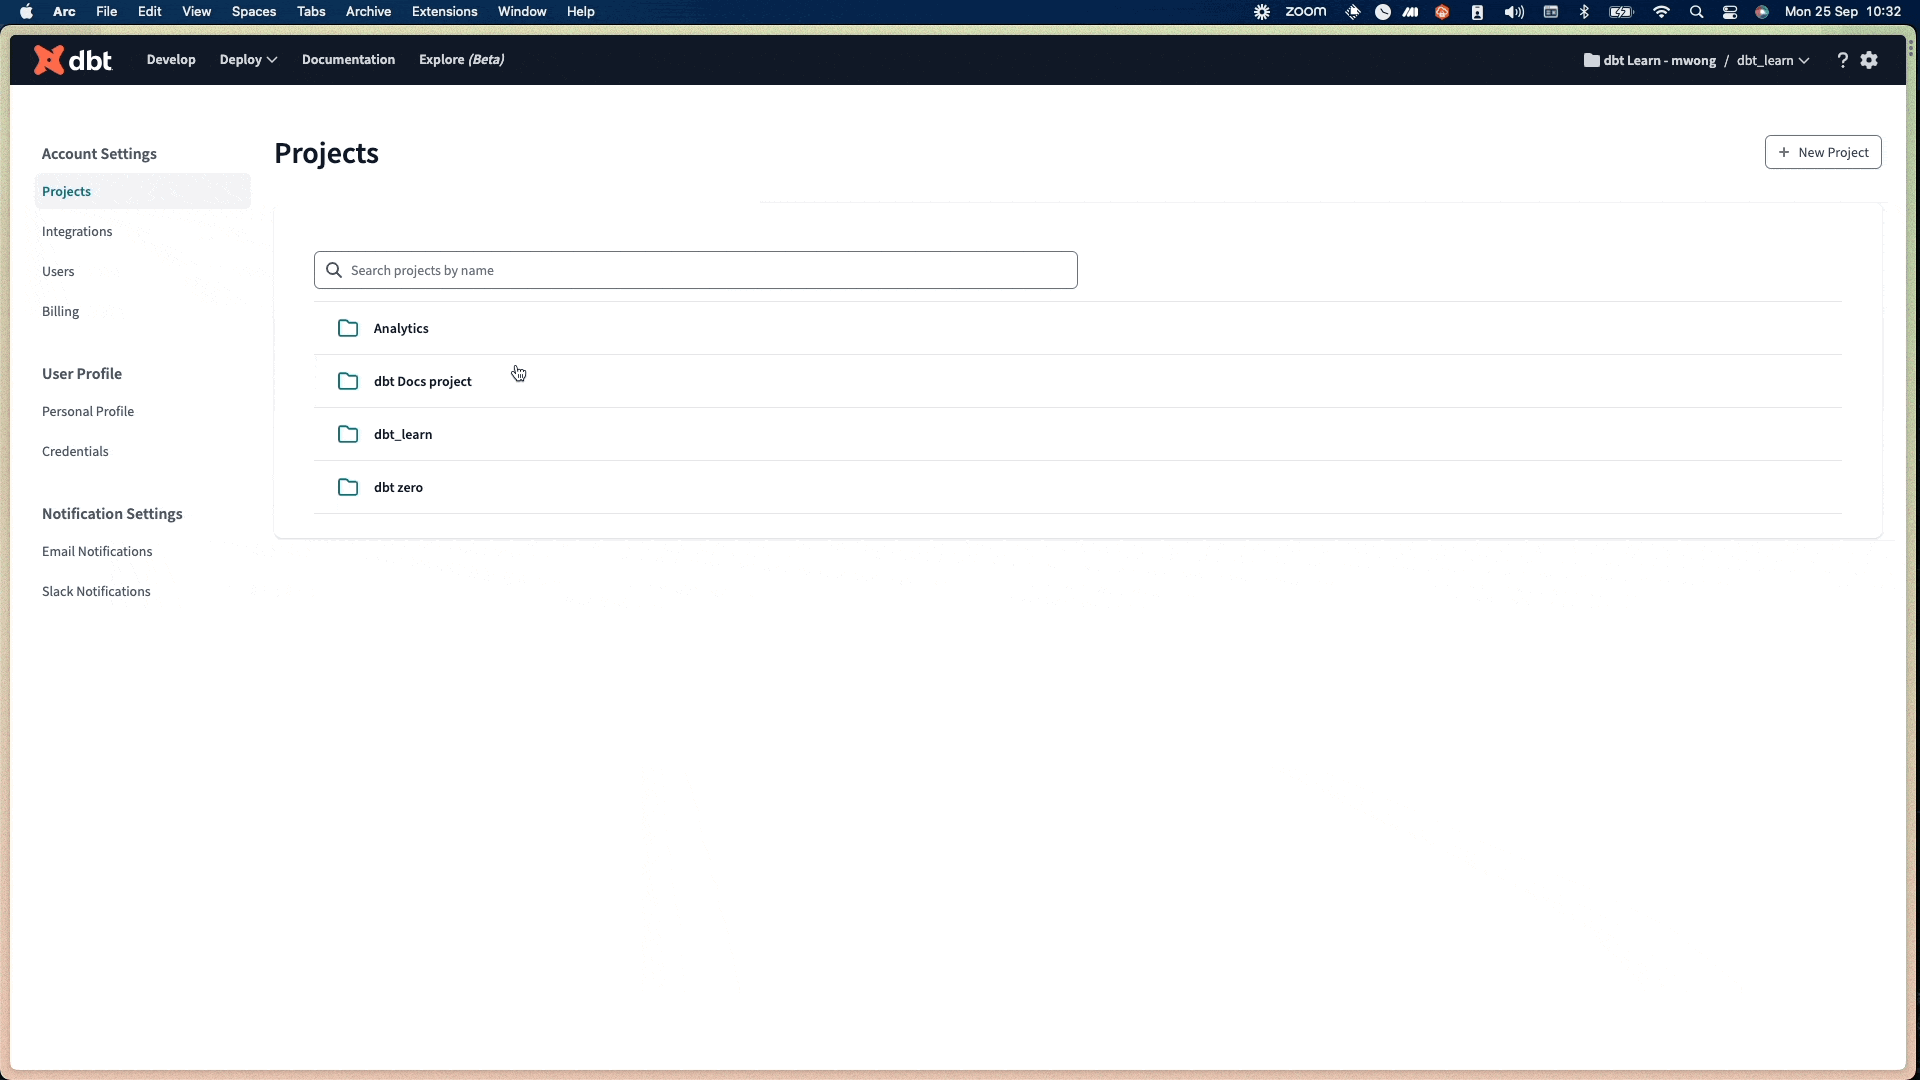Click the Slack Notifications settings link
This screenshot has width=1920, height=1080.
coord(96,591)
